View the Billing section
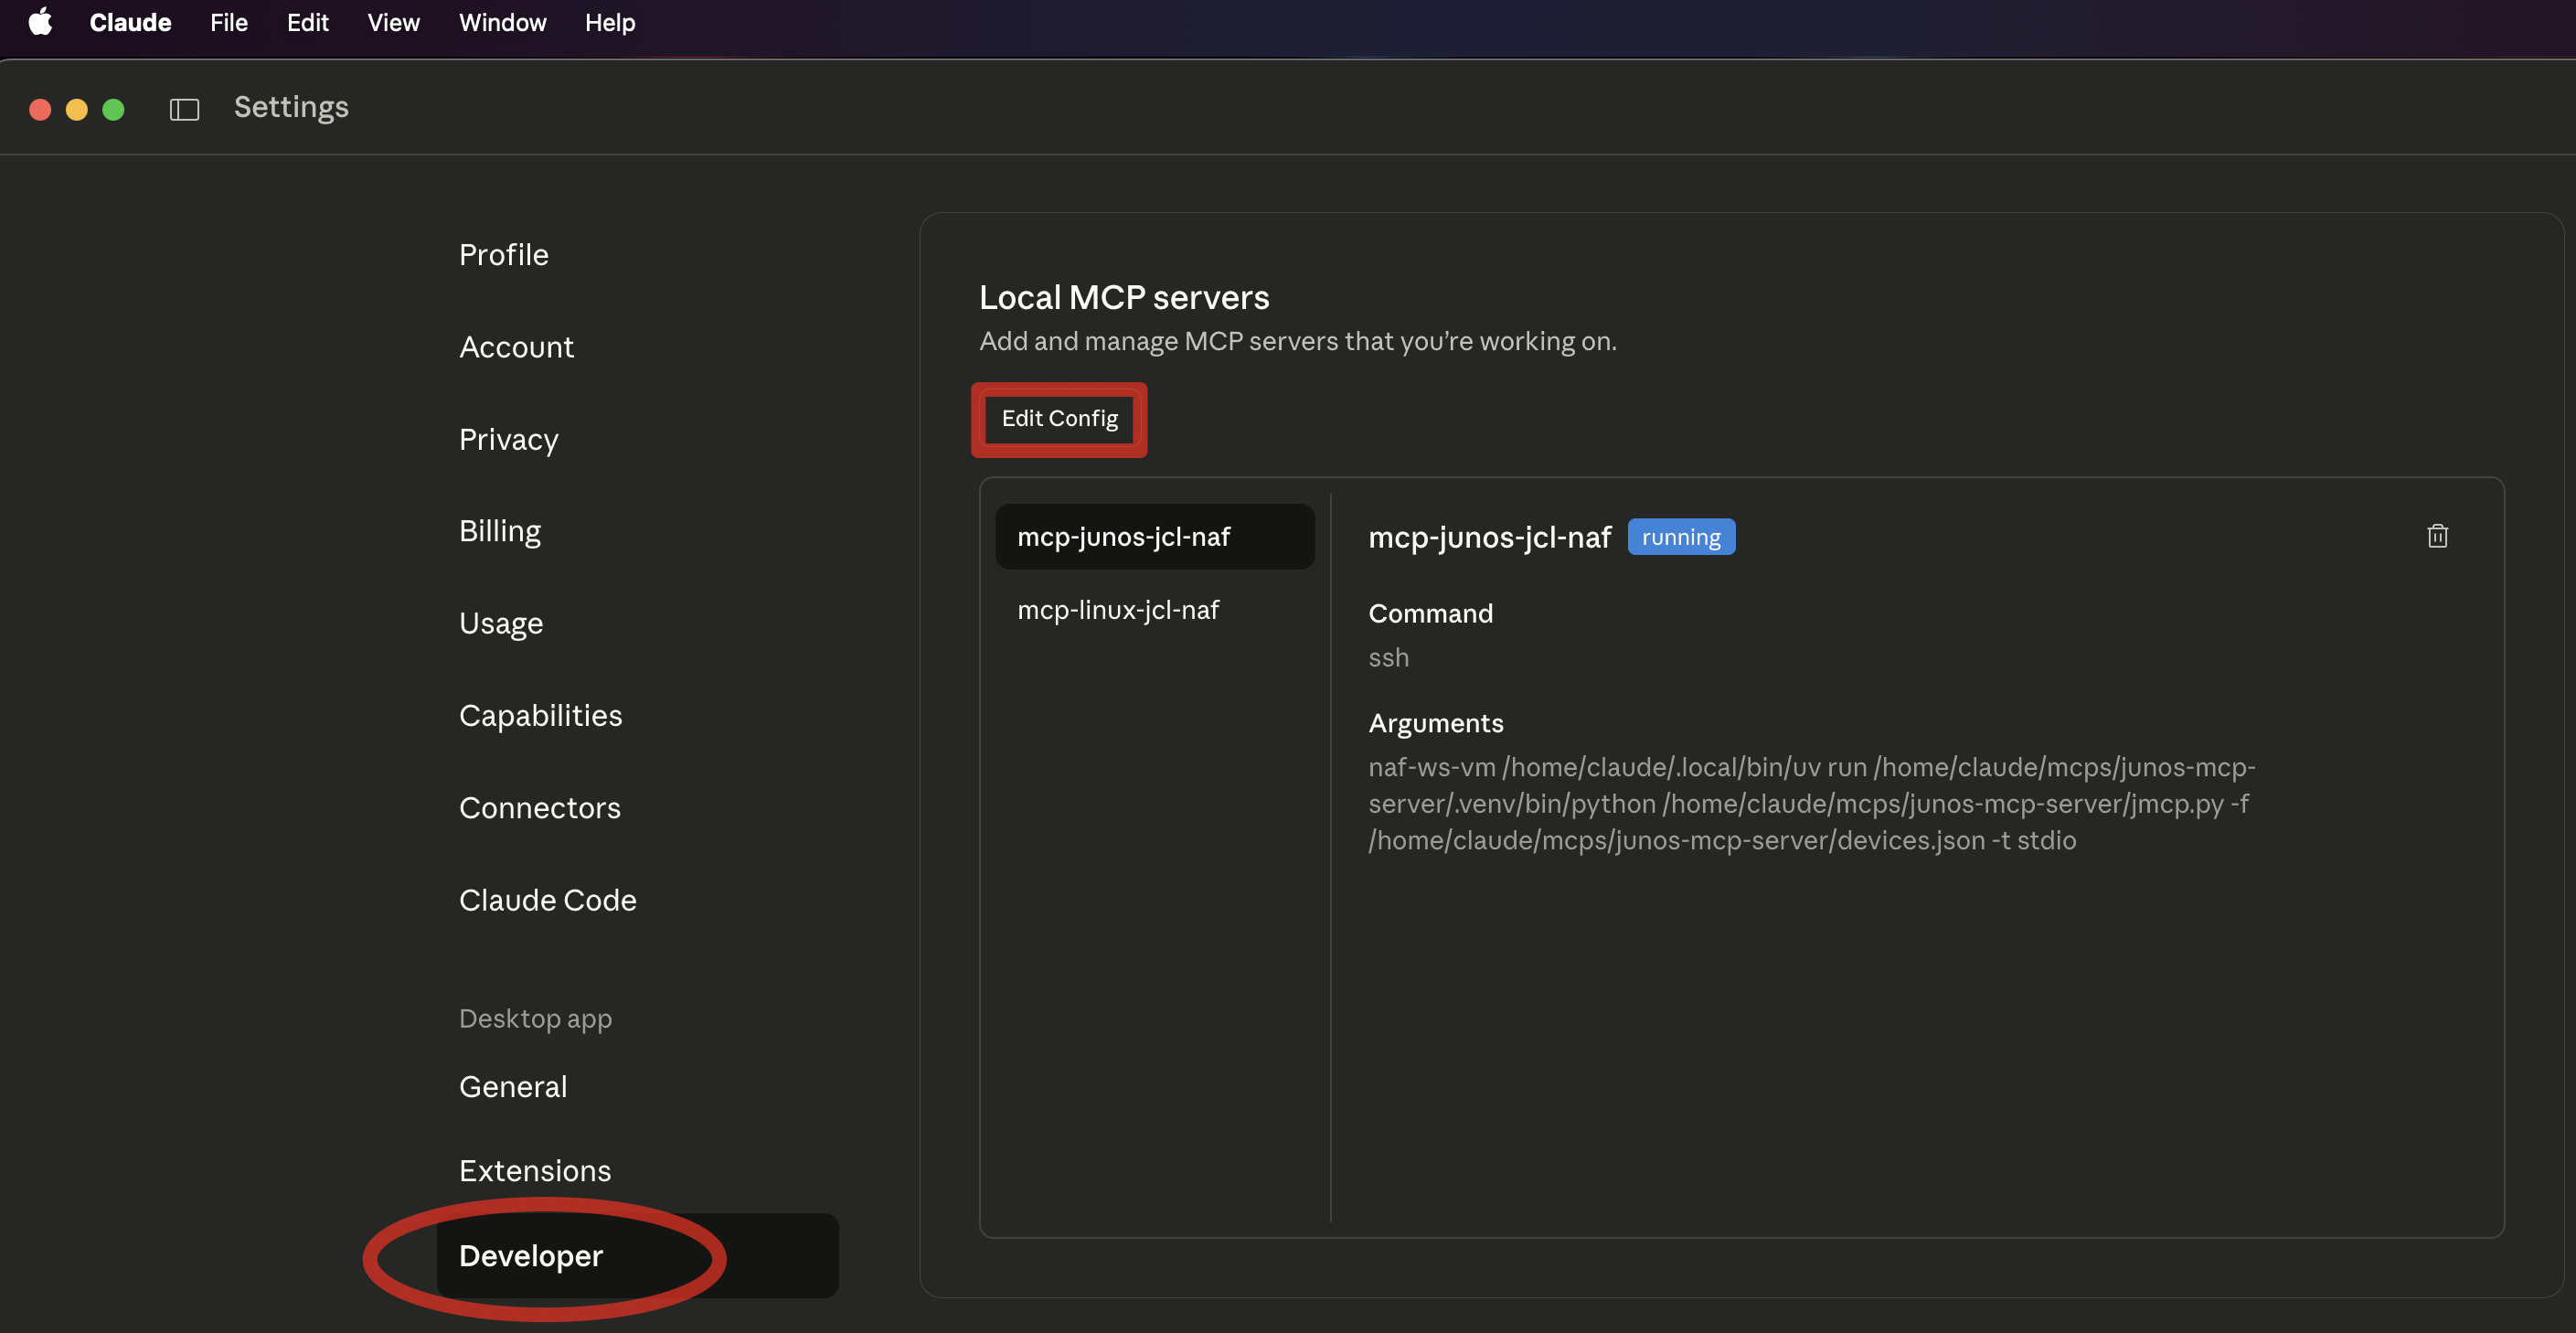Screen dimensions: 2576x1333 pos(500,531)
